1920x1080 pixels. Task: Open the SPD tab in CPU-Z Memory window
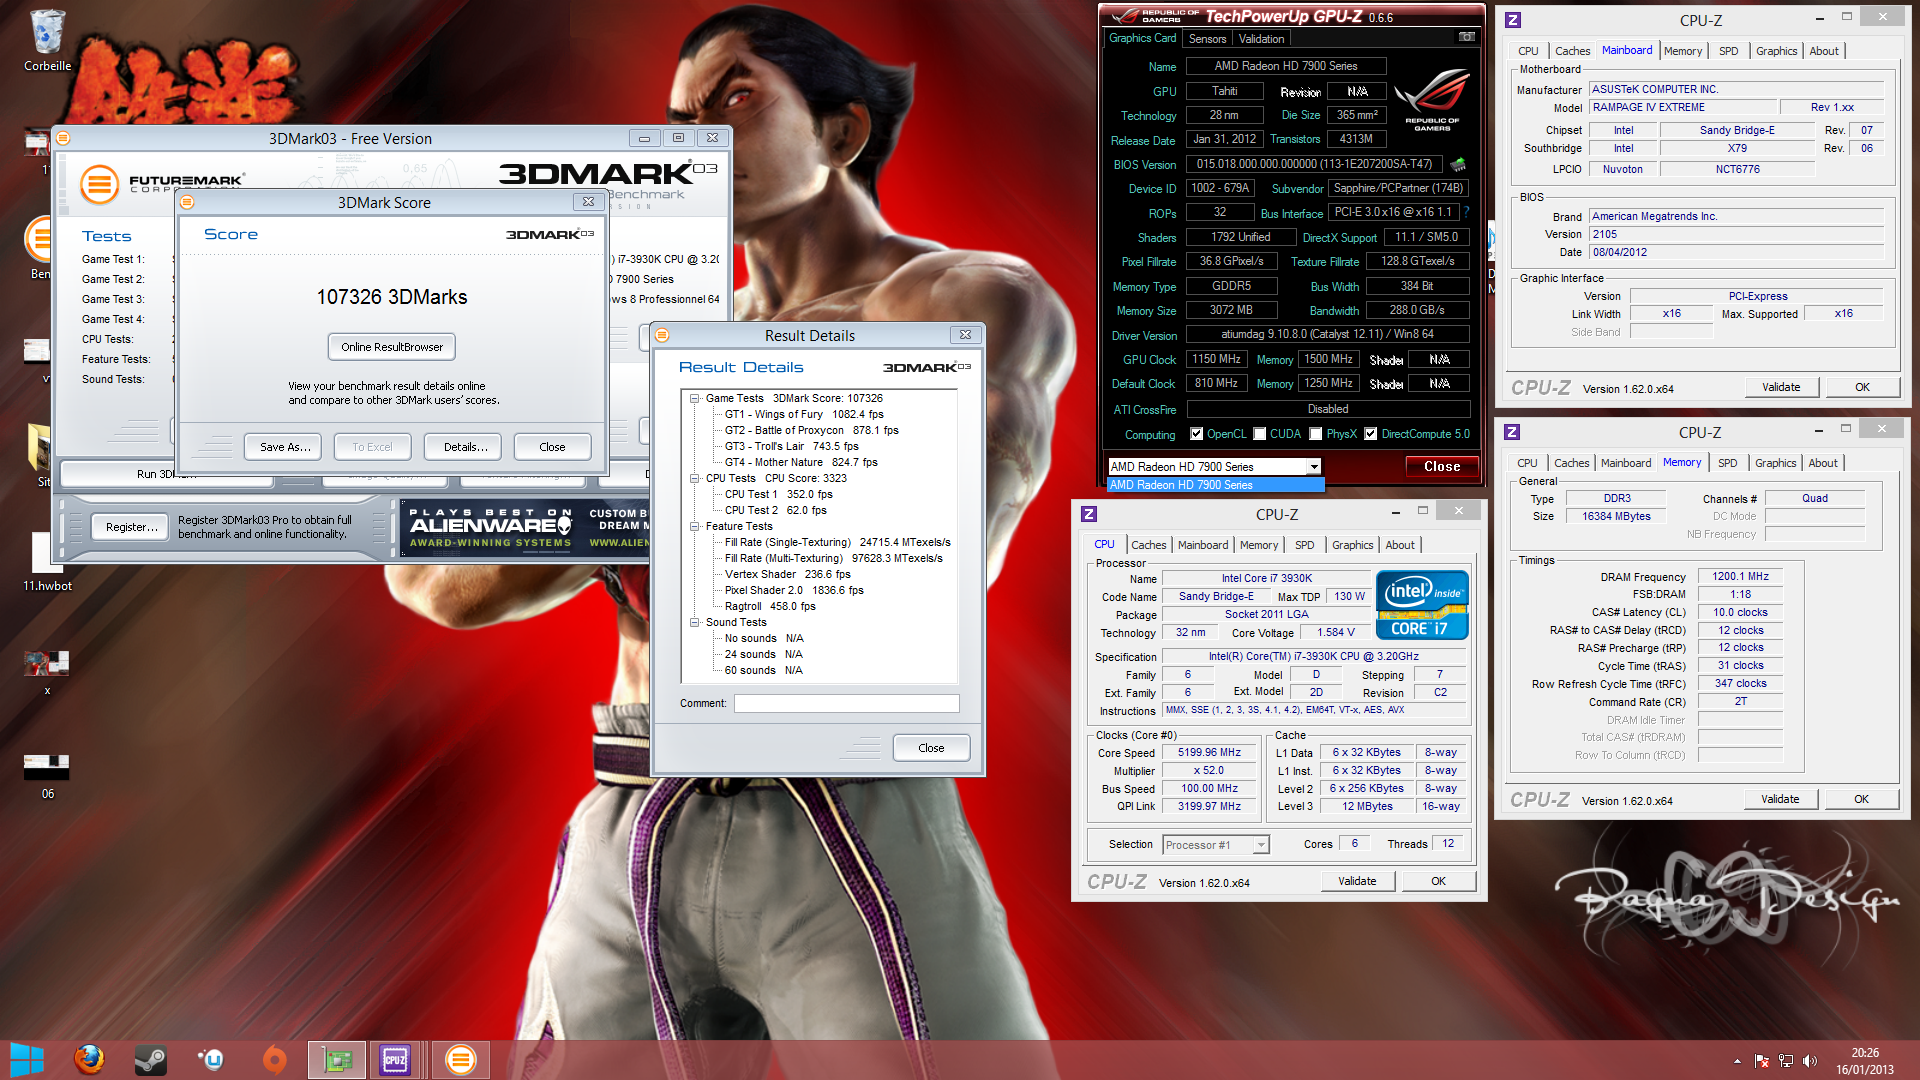click(x=1727, y=463)
